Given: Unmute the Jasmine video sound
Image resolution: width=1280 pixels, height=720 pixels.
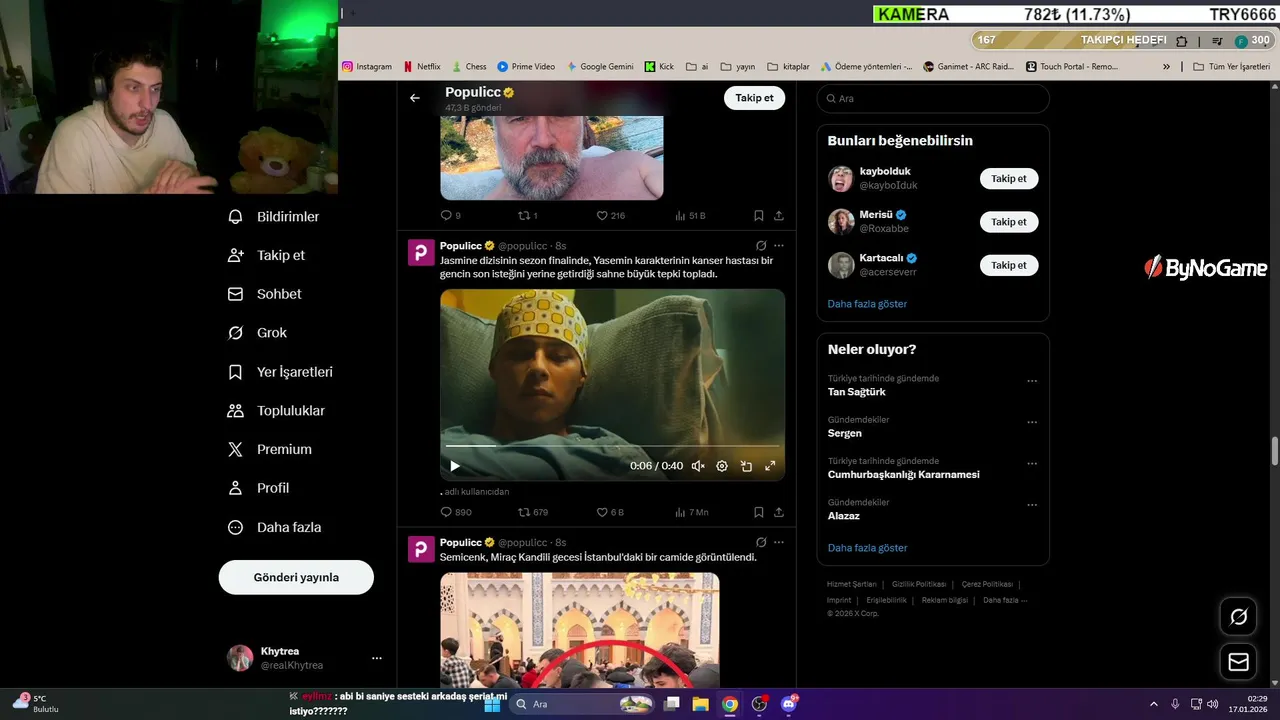Looking at the screenshot, I should click(698, 466).
